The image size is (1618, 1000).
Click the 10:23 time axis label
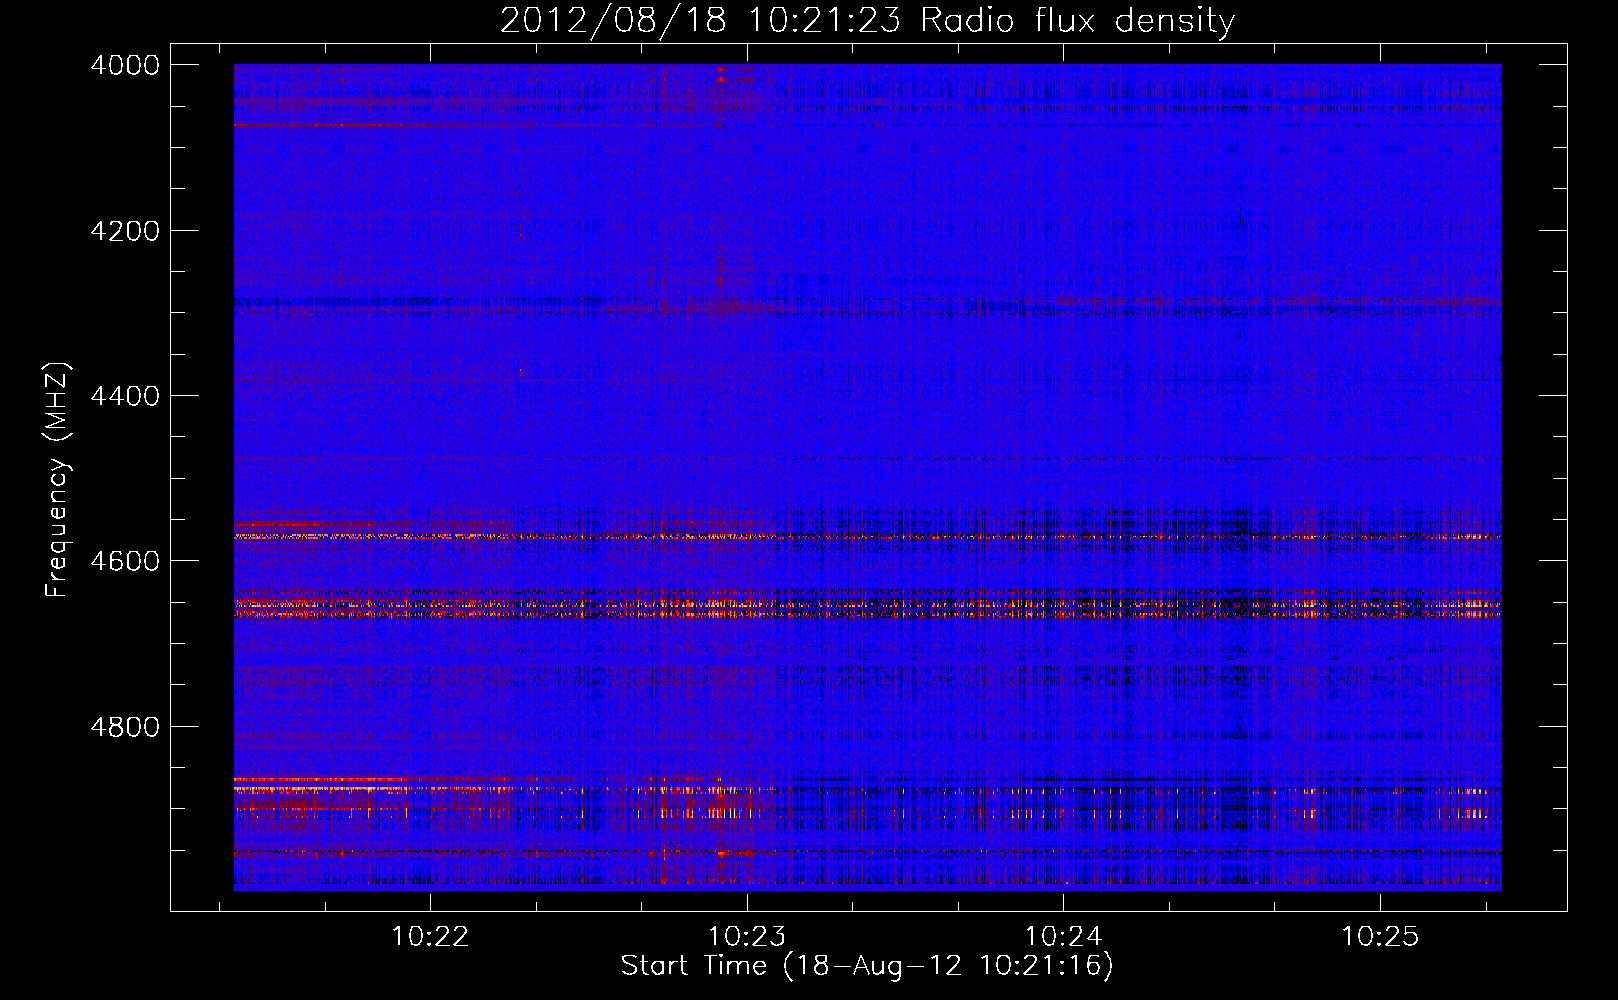747,937
